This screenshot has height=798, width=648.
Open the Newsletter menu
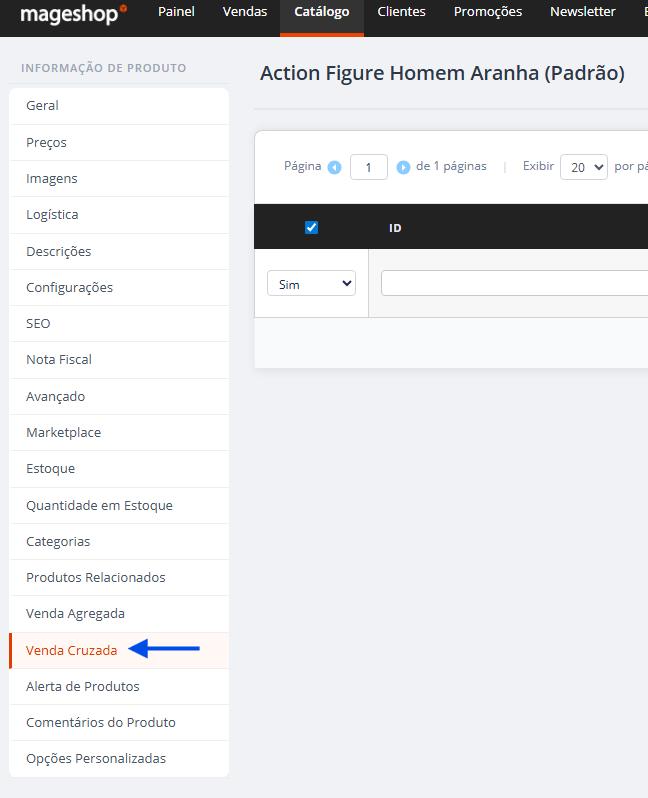pyautogui.click(x=582, y=12)
